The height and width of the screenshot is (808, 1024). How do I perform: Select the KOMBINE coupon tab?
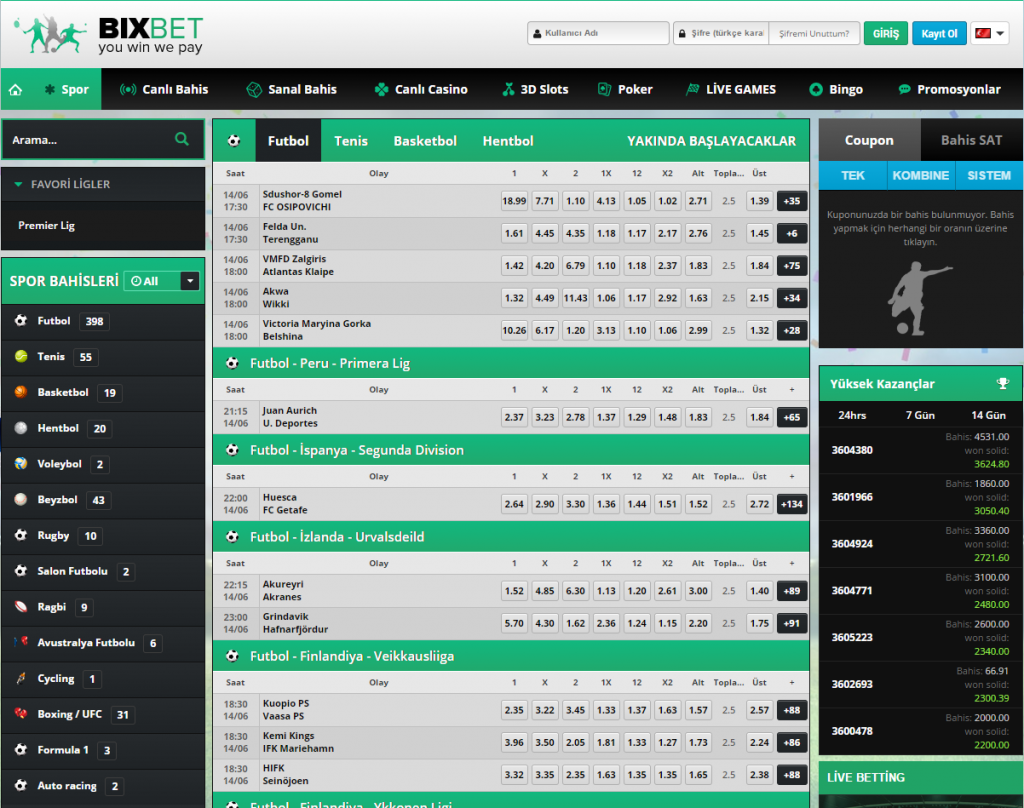point(921,176)
